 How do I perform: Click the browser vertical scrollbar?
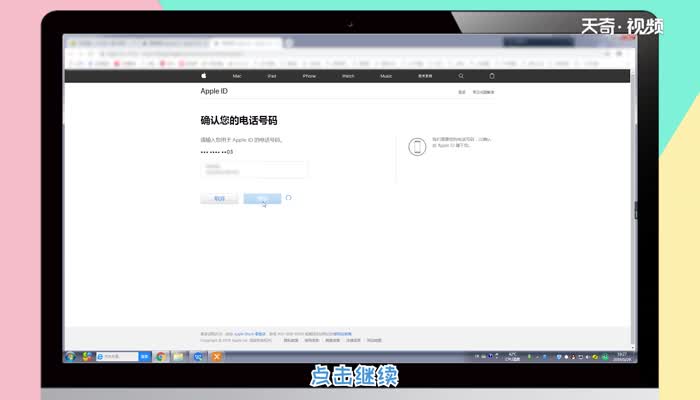tap(633, 210)
